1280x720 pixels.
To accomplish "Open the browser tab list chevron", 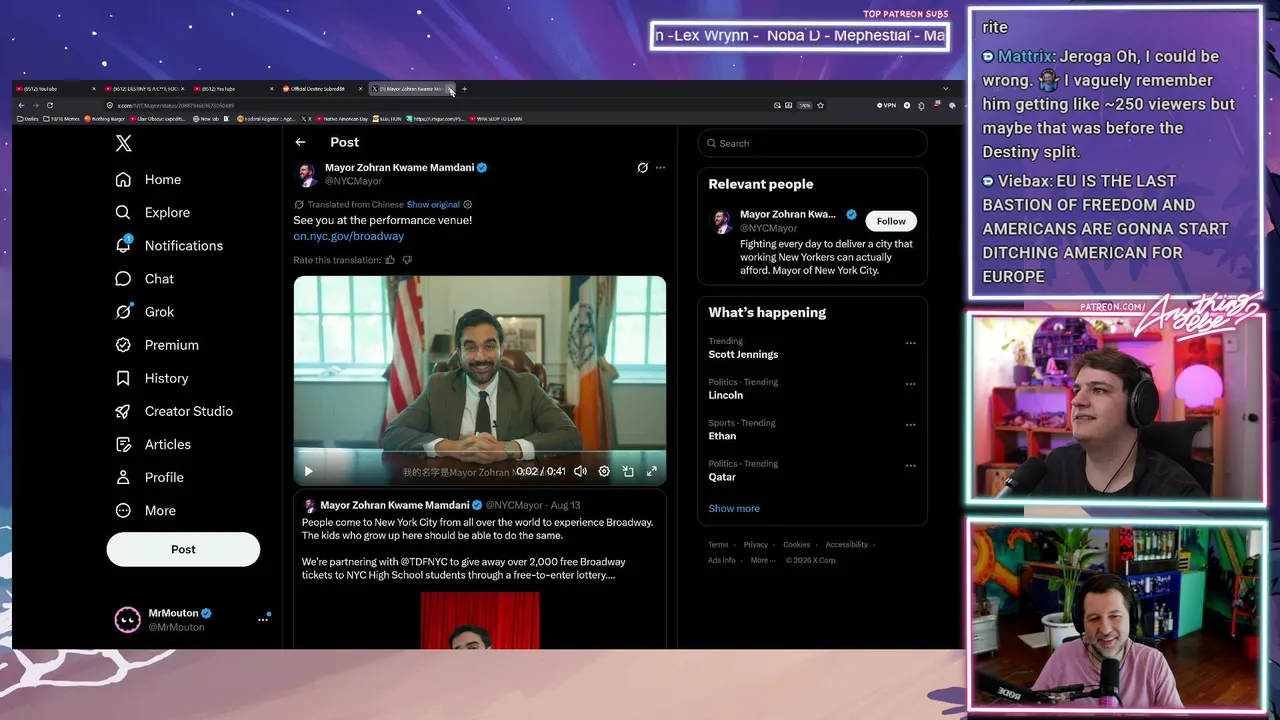I will (x=946, y=89).
